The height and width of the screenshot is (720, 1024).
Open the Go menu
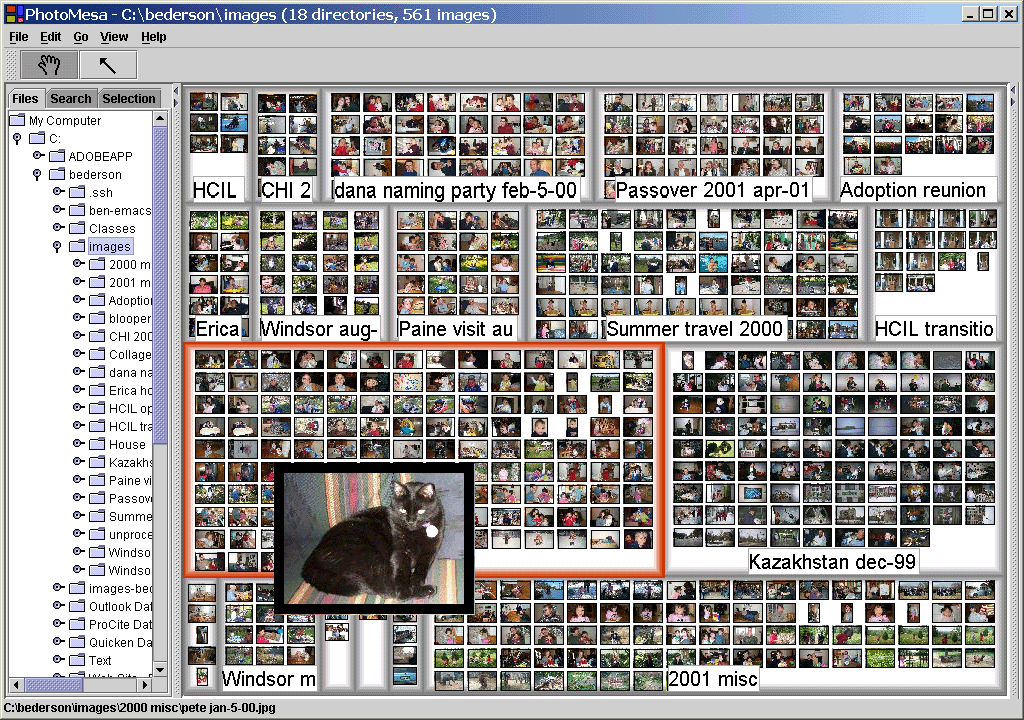[x=80, y=37]
